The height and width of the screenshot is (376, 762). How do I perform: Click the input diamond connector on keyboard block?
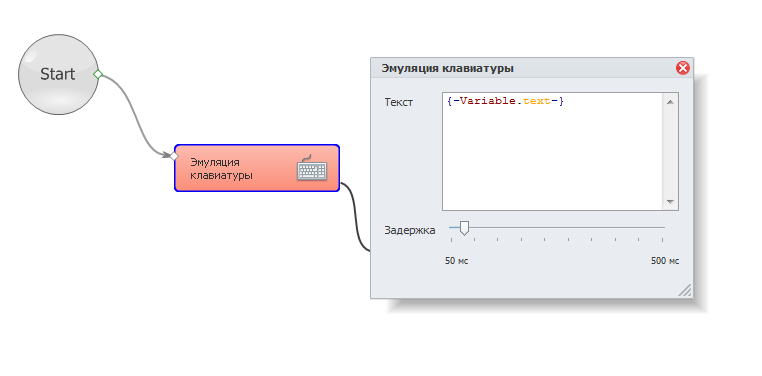pyautogui.click(x=173, y=156)
